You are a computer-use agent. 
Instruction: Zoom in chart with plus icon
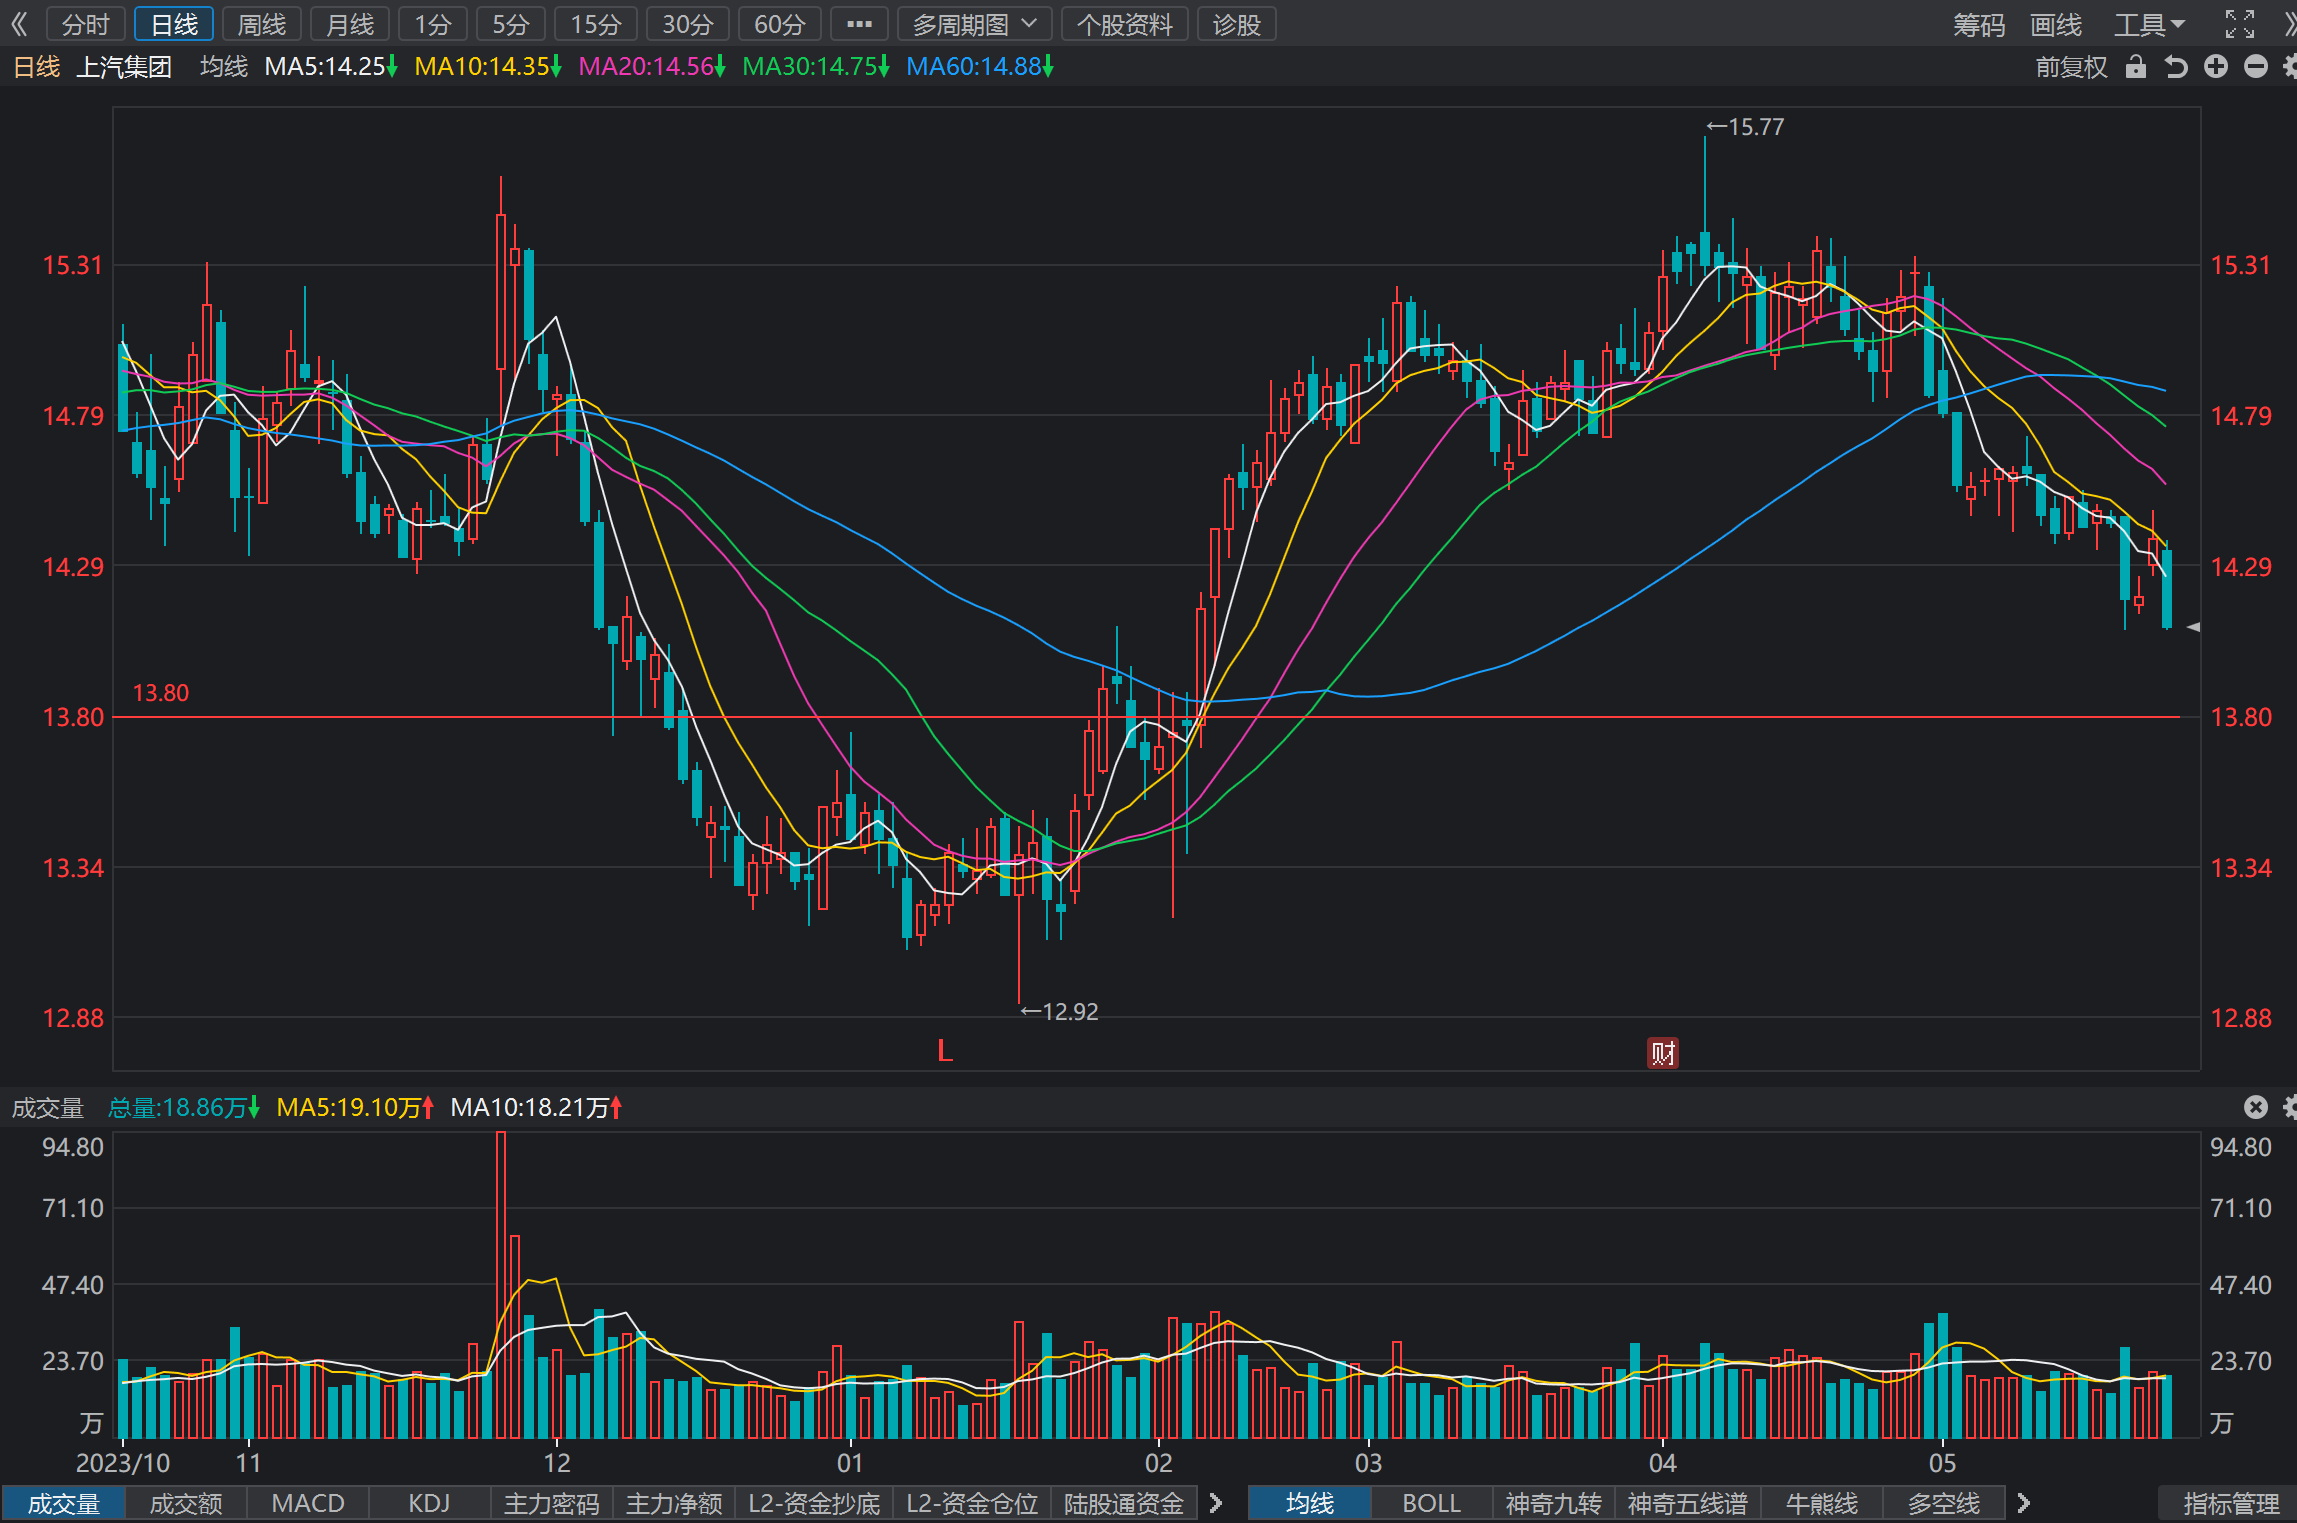[x=2216, y=67]
